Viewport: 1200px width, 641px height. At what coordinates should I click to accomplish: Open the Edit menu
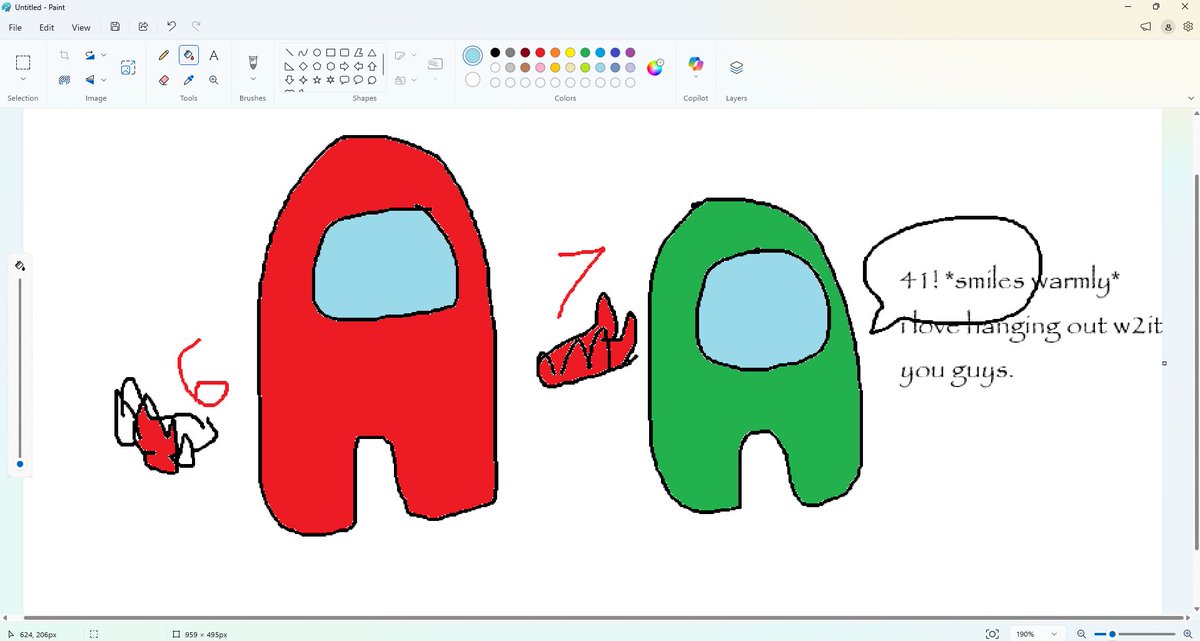(47, 27)
